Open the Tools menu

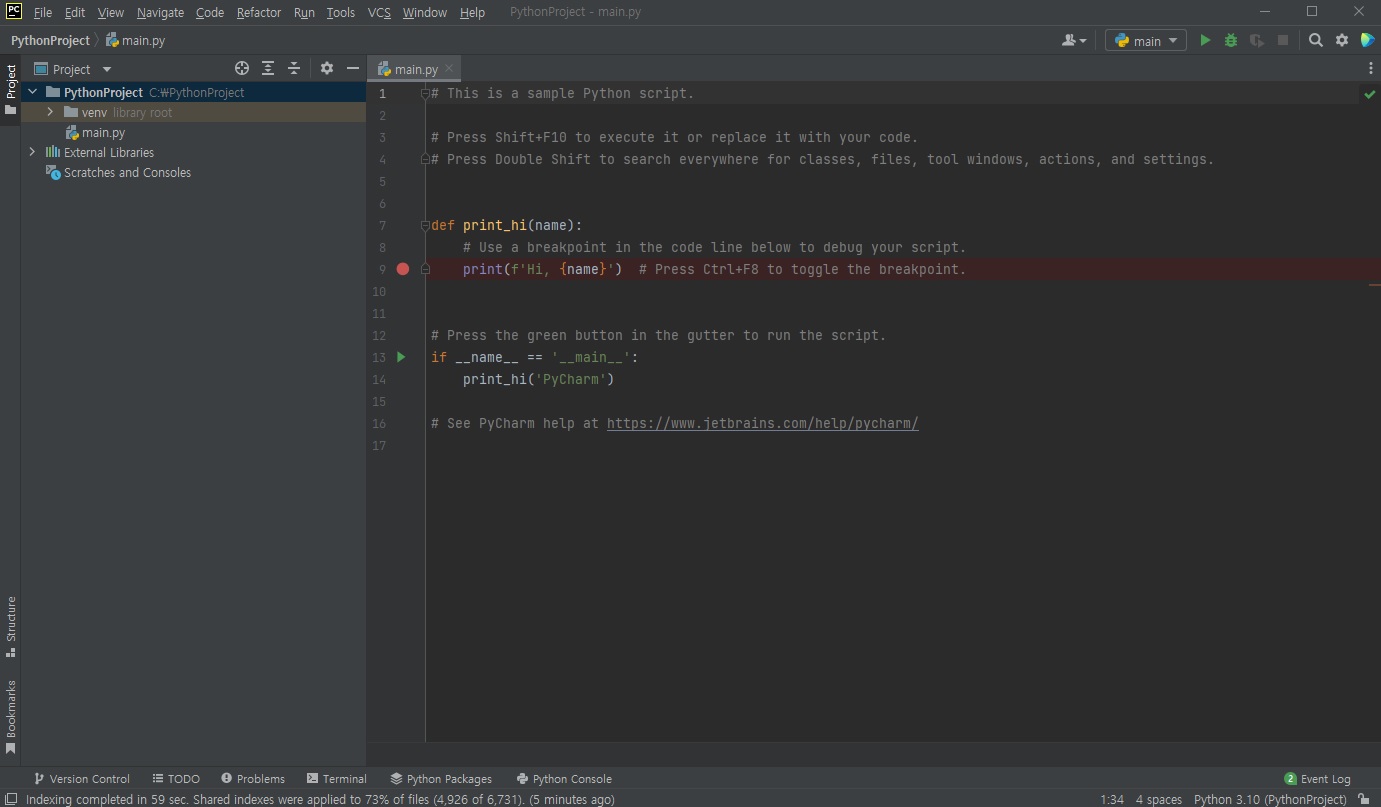(341, 12)
